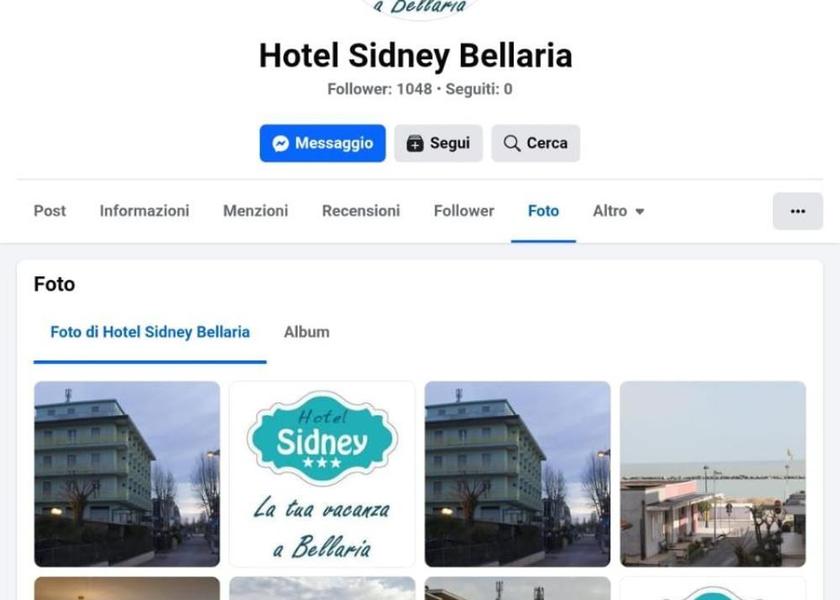The width and height of the screenshot is (840, 600).
Task: Select the Foto tab
Action: (543, 211)
